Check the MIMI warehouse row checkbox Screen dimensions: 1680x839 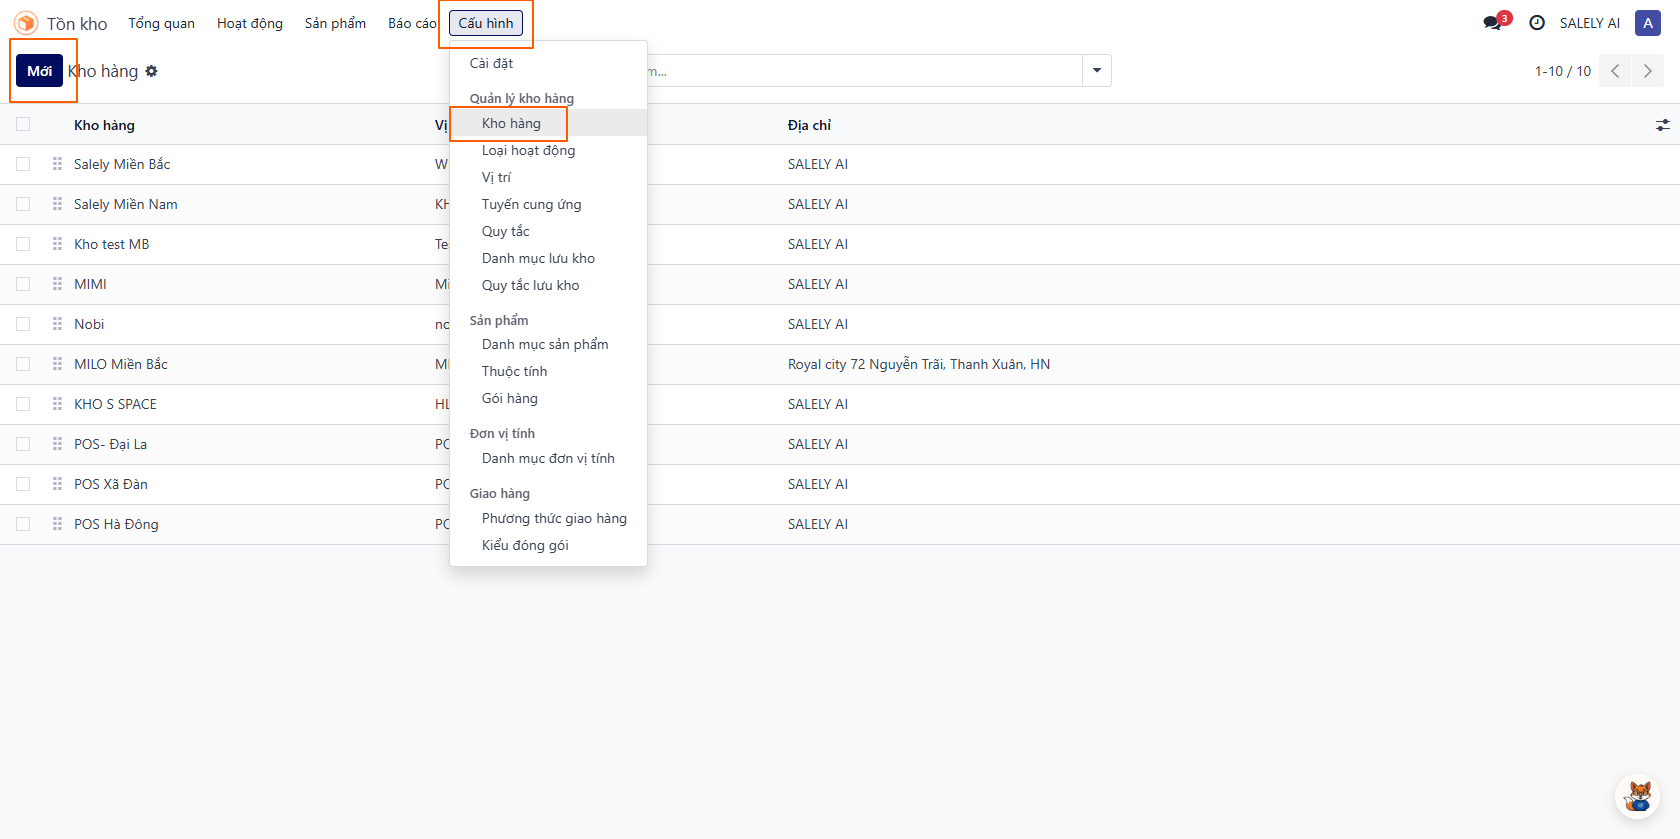click(23, 284)
